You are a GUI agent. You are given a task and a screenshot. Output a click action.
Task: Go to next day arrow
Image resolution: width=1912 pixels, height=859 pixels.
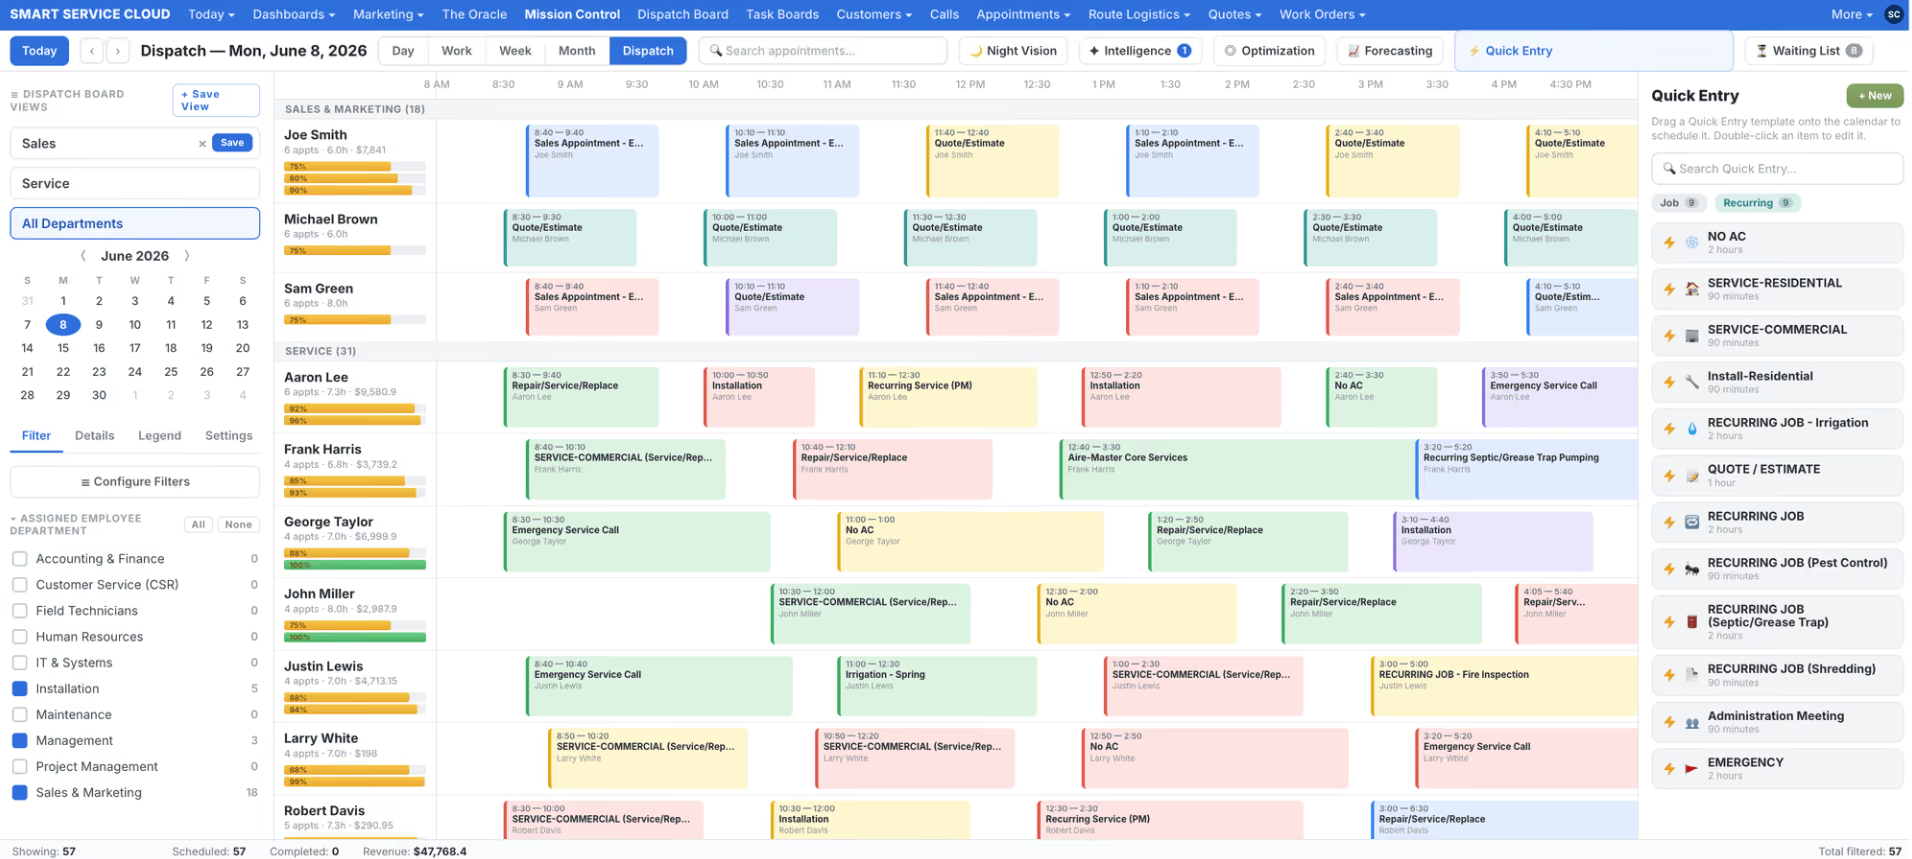(118, 51)
